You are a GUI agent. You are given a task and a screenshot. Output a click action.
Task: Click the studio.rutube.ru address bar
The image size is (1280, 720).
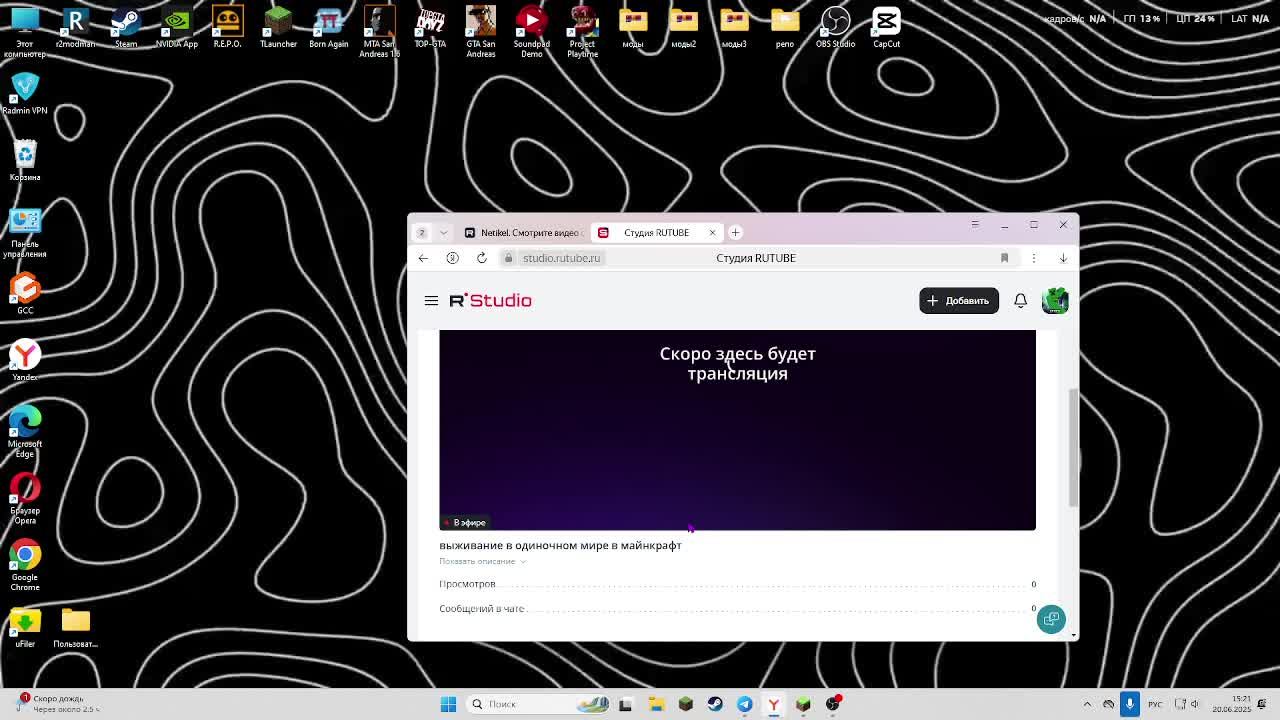[x=562, y=258]
